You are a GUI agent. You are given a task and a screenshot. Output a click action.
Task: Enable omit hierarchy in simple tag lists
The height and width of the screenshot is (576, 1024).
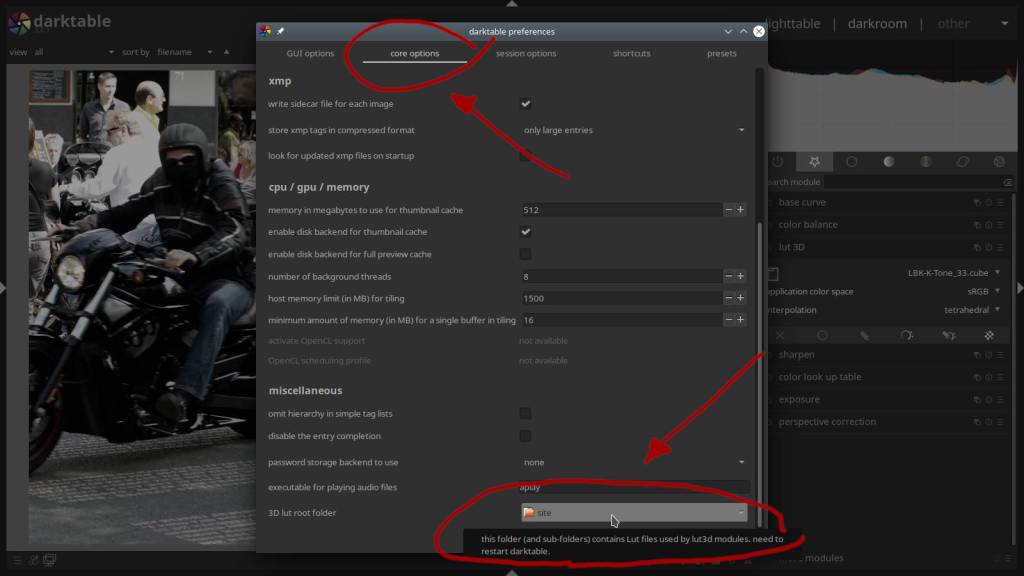tap(526, 413)
